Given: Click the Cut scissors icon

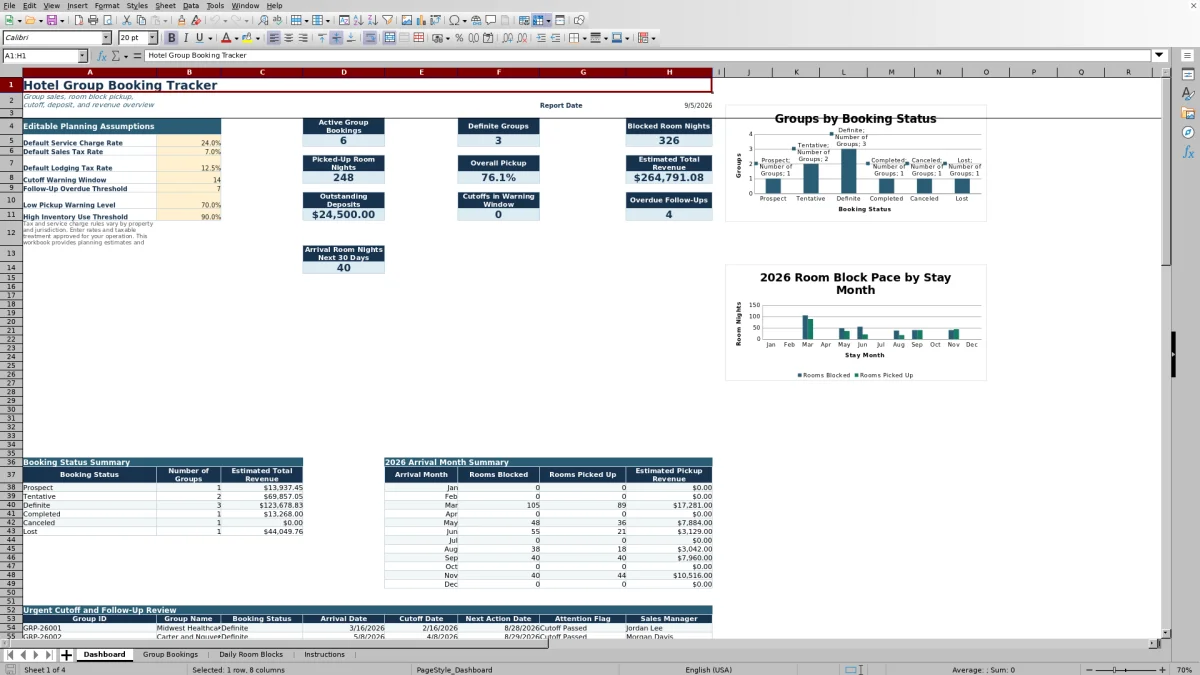Looking at the screenshot, I should [127, 20].
